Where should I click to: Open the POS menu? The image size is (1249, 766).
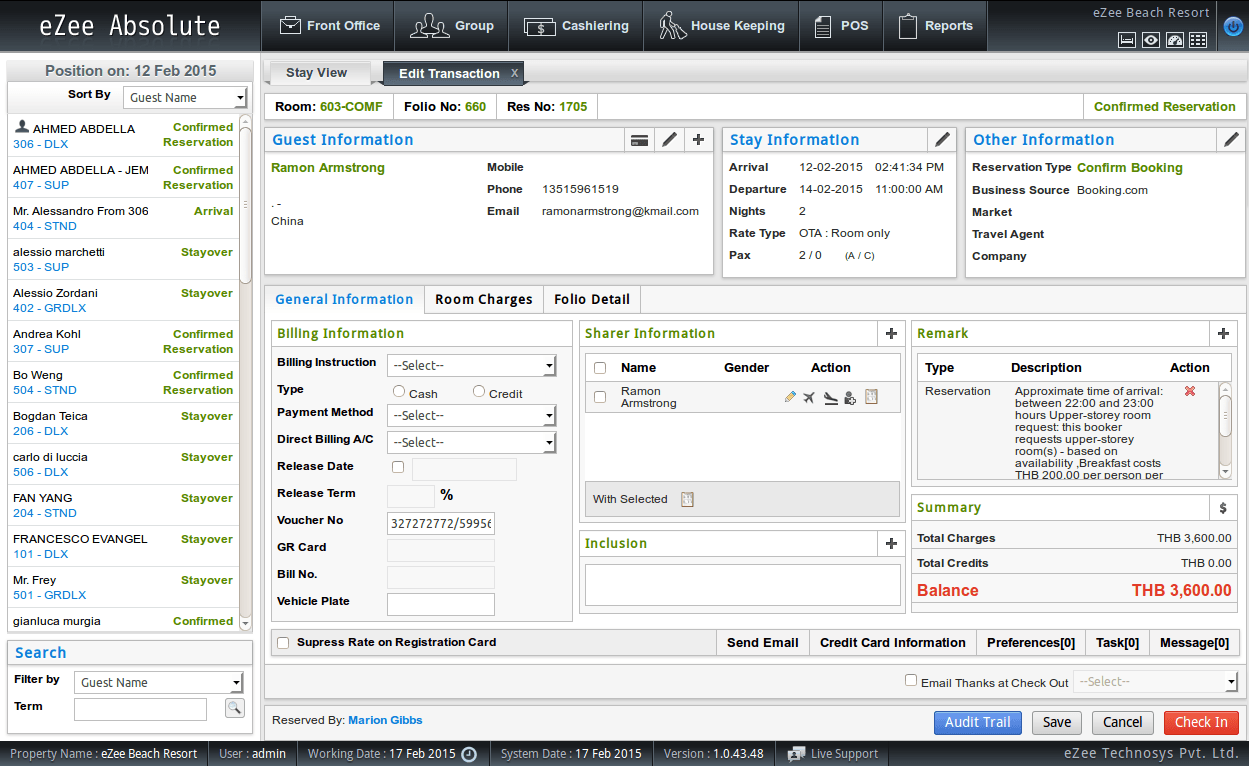pos(840,26)
